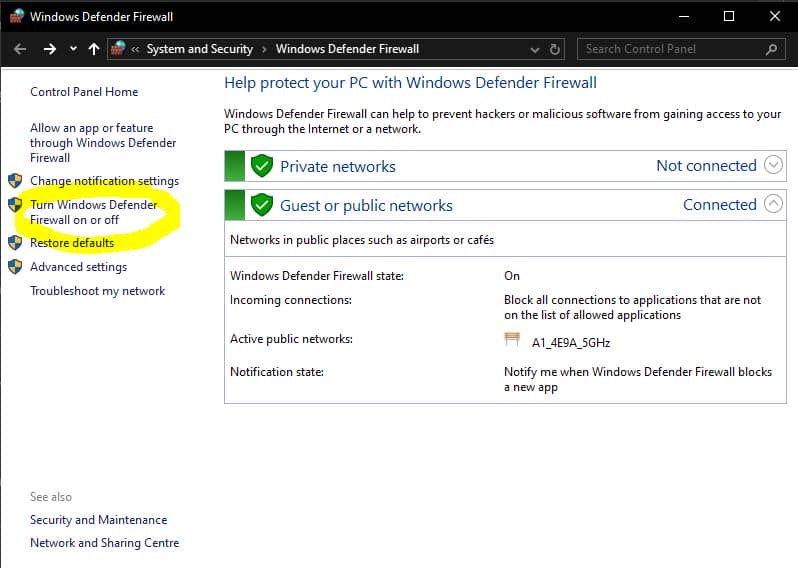Open Troubleshoot my network
Viewport: 798px width, 568px height.
pos(97,291)
